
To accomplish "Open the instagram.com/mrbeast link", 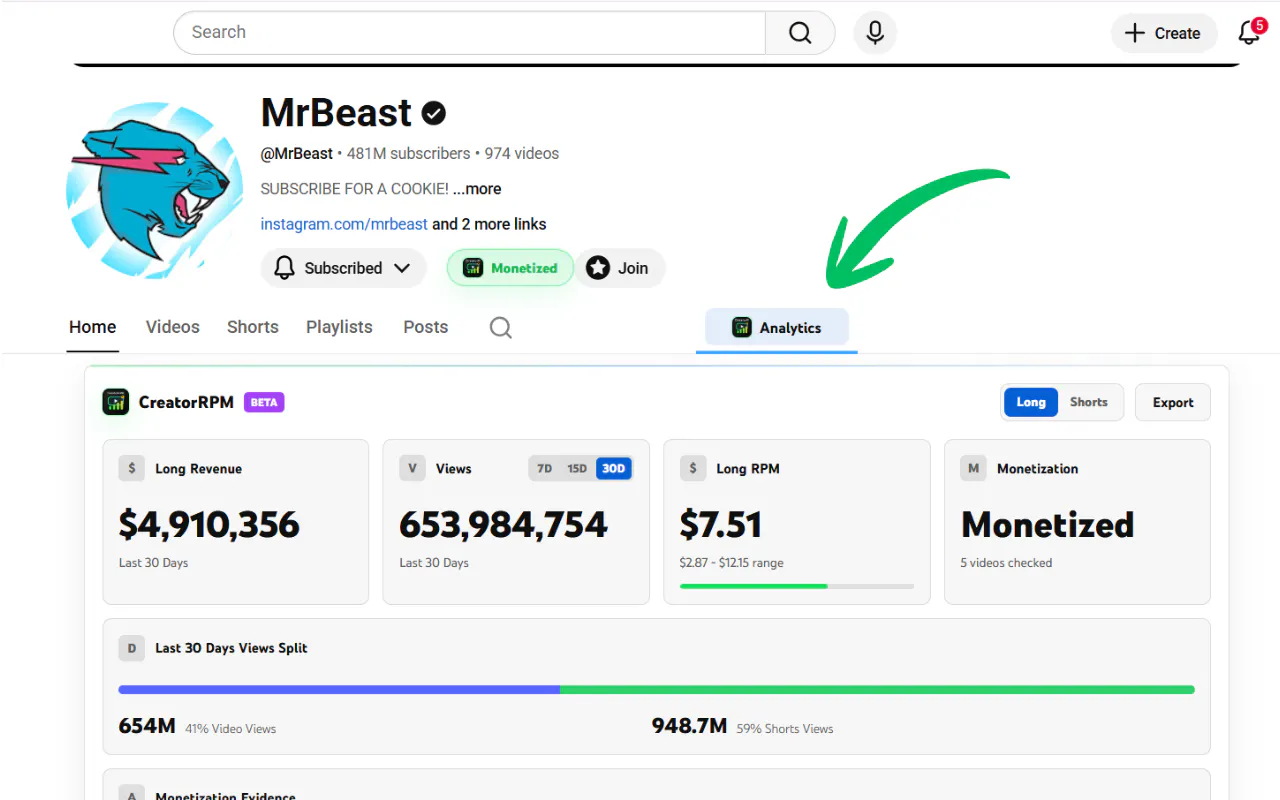I will tap(344, 224).
